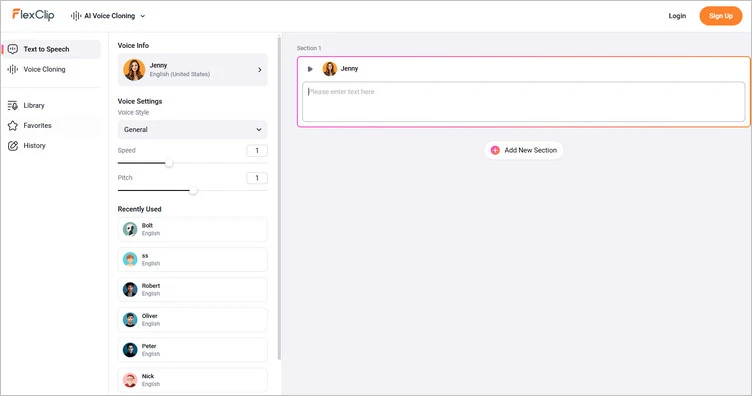
Task: Click the 'English (United States)' text
Action: coord(180,74)
